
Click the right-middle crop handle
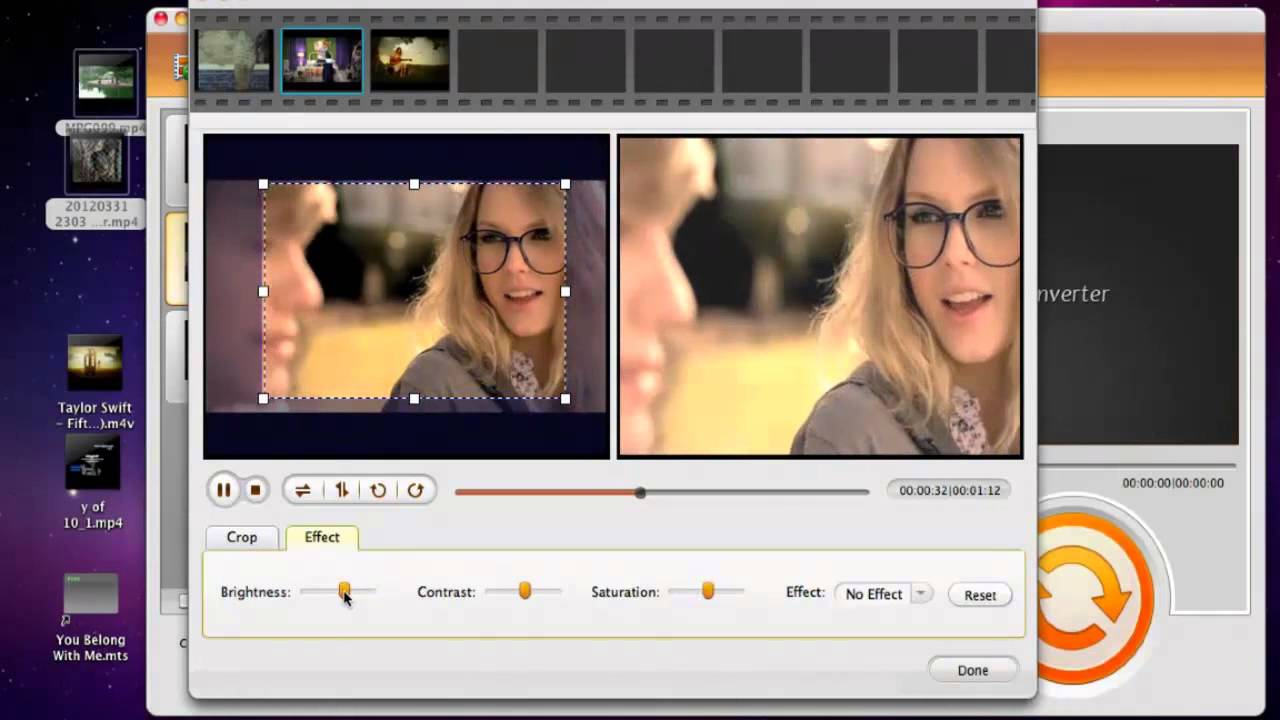tap(566, 292)
